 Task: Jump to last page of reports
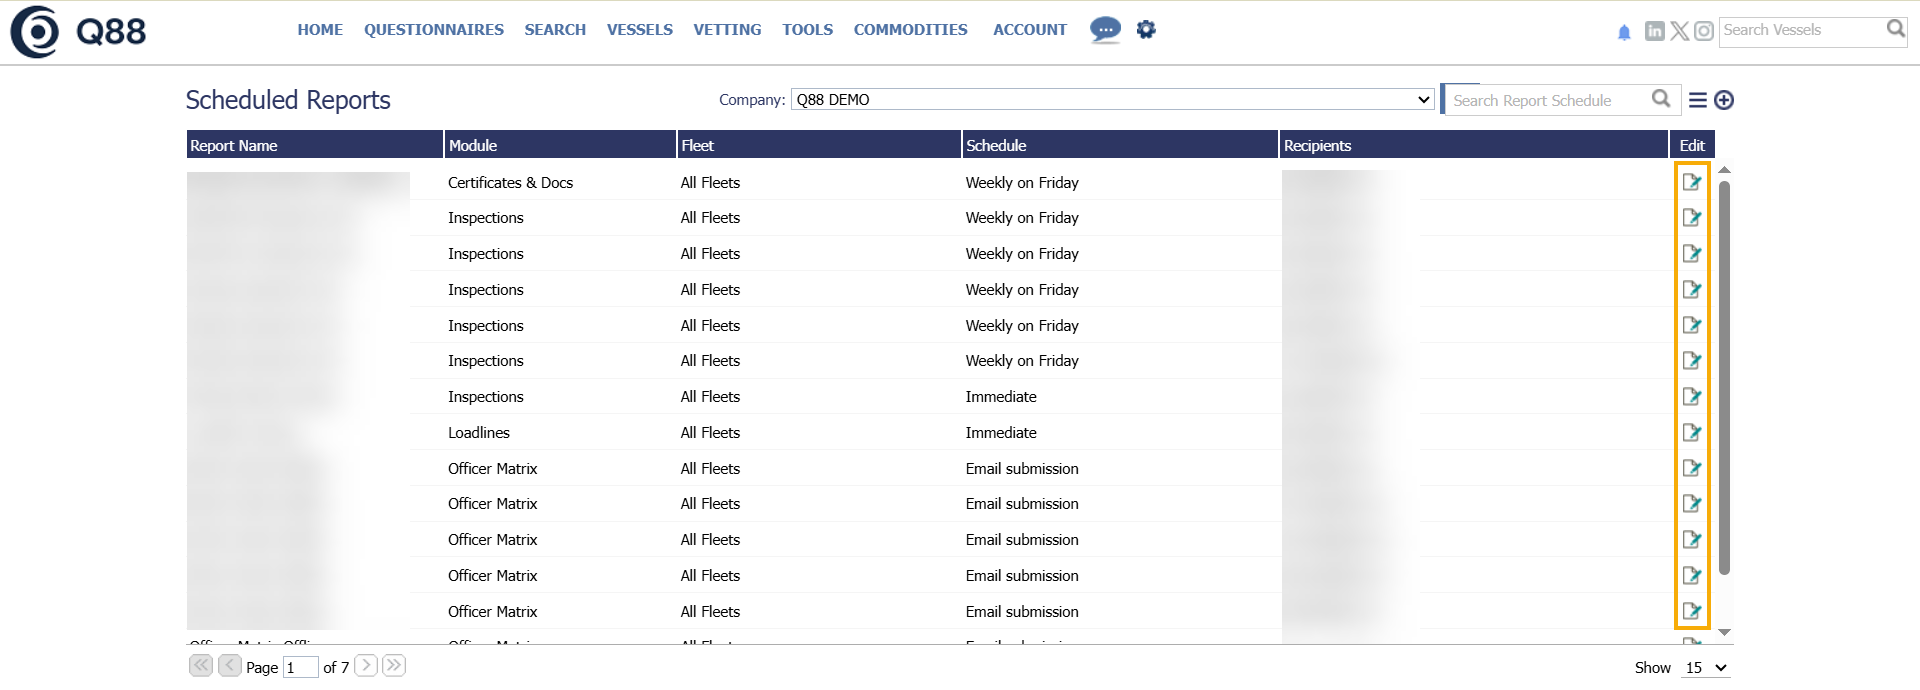(394, 666)
